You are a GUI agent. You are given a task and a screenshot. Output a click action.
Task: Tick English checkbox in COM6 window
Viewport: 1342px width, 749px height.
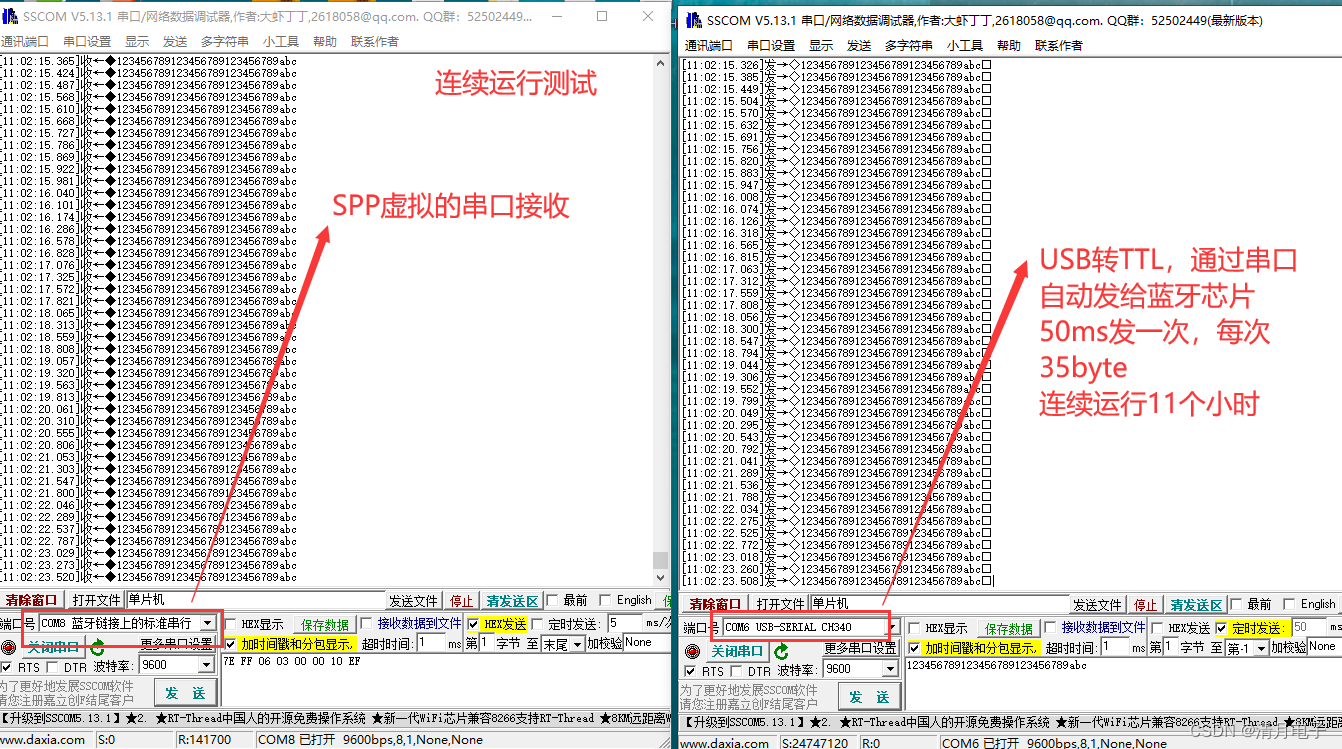(x=1289, y=604)
